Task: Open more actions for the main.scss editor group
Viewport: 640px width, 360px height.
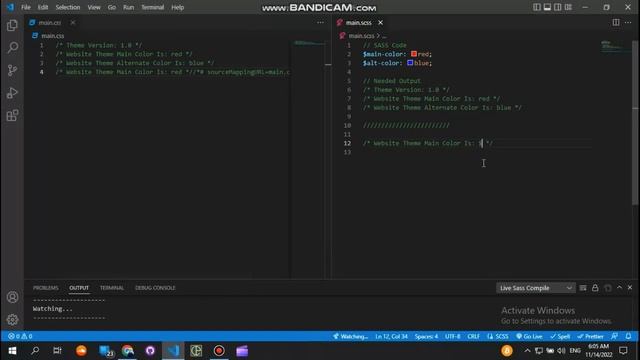Action: point(628,22)
